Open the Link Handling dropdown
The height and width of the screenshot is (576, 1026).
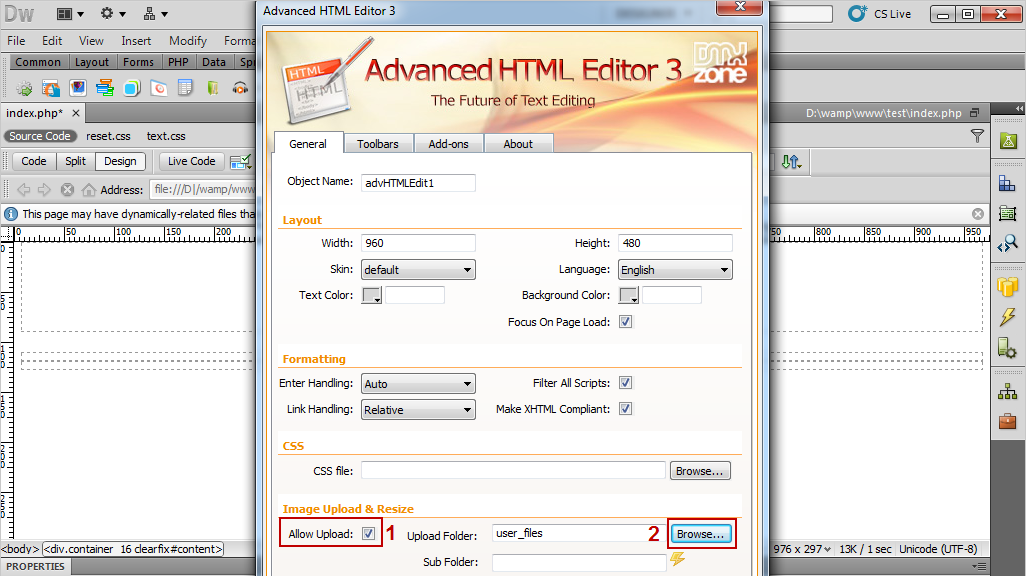[x=418, y=410]
